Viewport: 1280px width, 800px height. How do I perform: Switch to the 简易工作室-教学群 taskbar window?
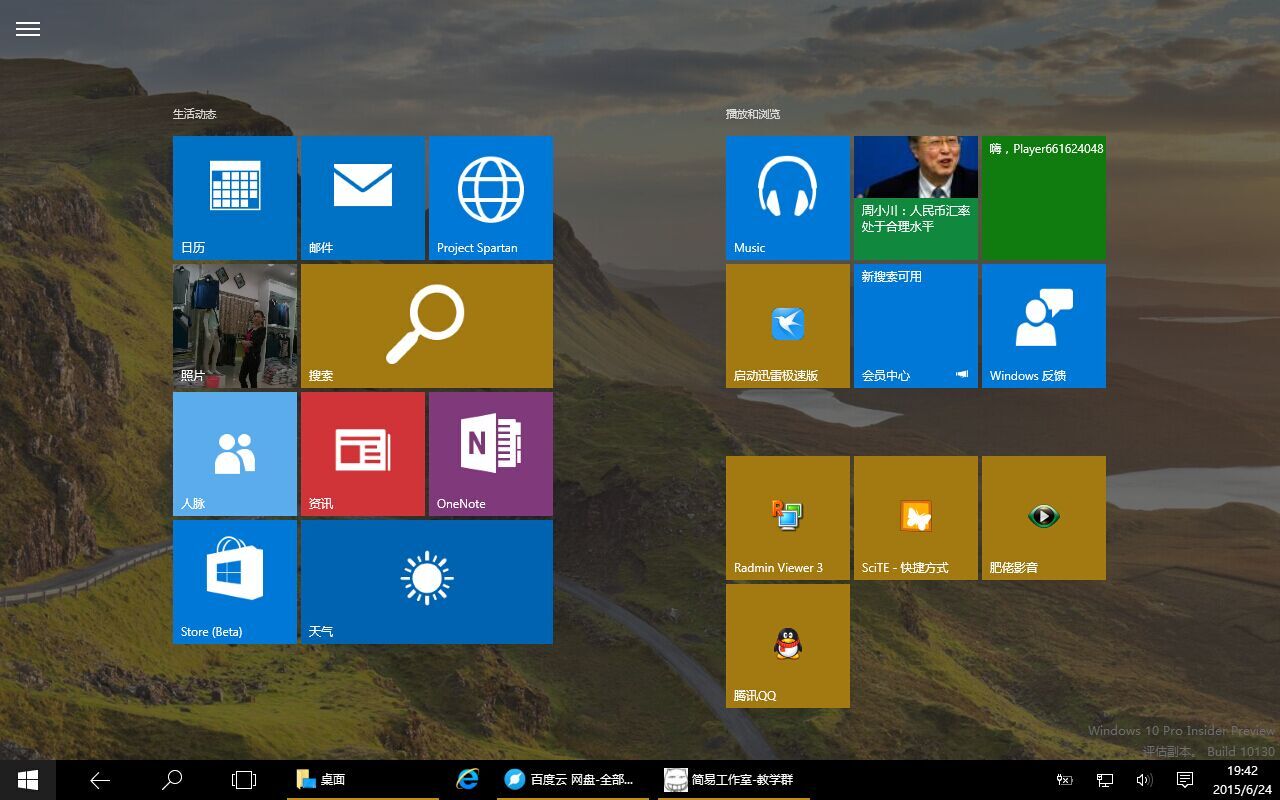[735, 780]
